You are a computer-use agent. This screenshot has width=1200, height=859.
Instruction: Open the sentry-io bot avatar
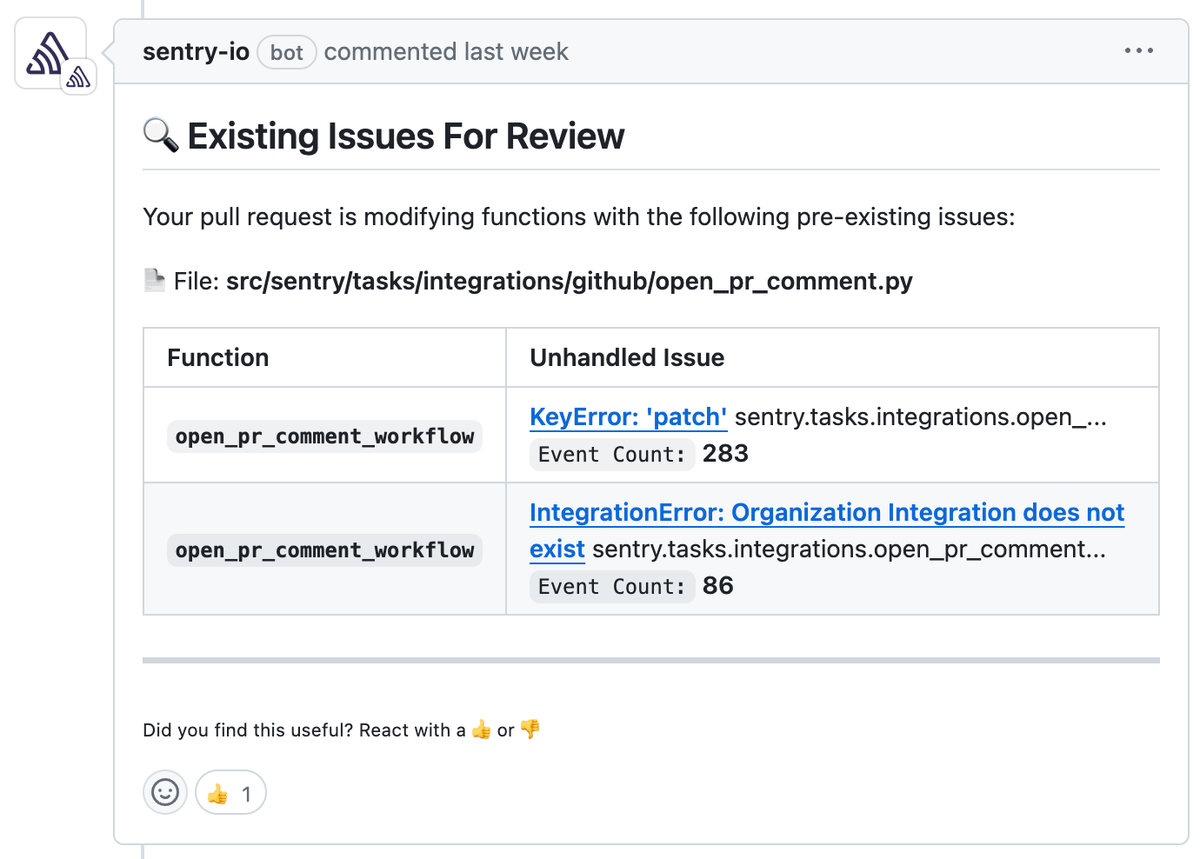pyautogui.click(x=50, y=53)
